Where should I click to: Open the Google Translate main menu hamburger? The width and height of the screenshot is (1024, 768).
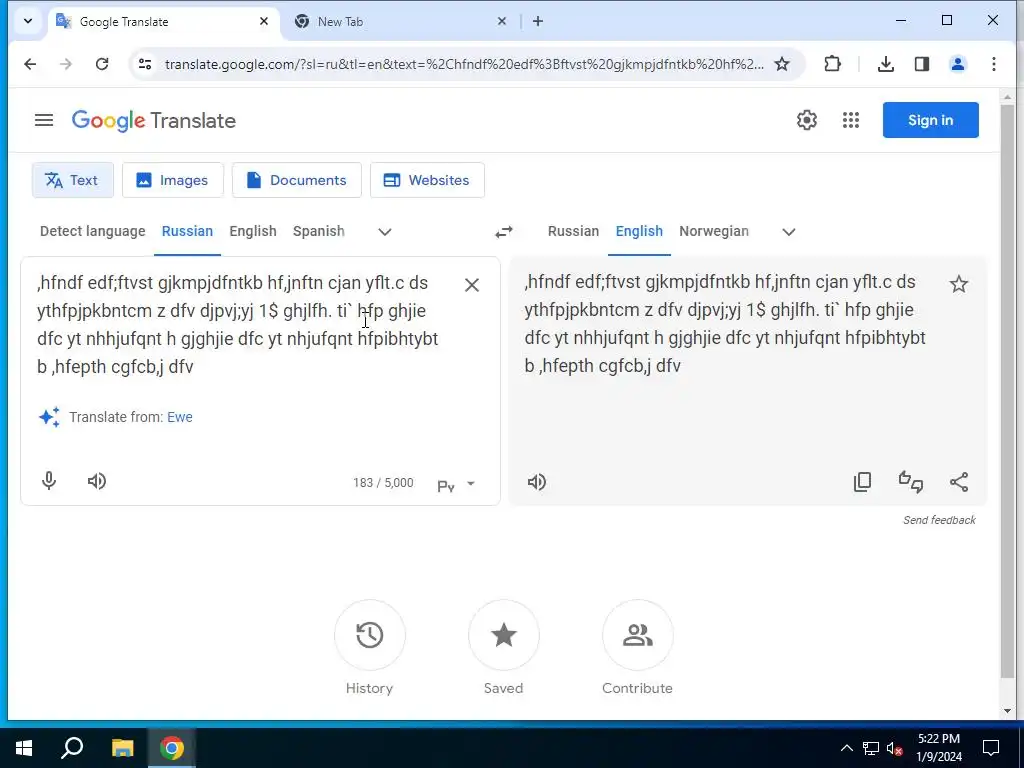click(x=44, y=120)
